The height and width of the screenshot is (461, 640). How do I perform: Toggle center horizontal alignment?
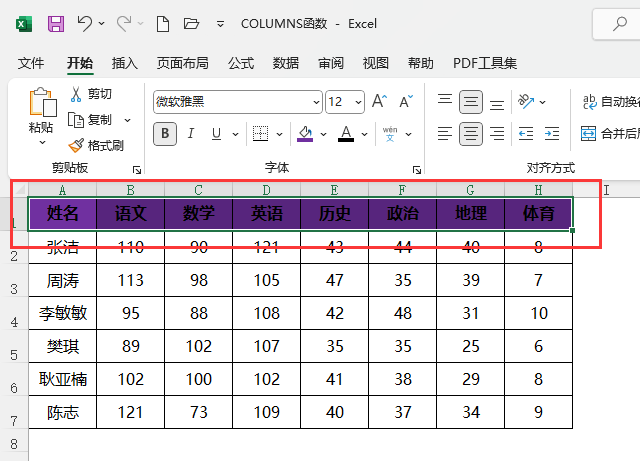(x=471, y=134)
